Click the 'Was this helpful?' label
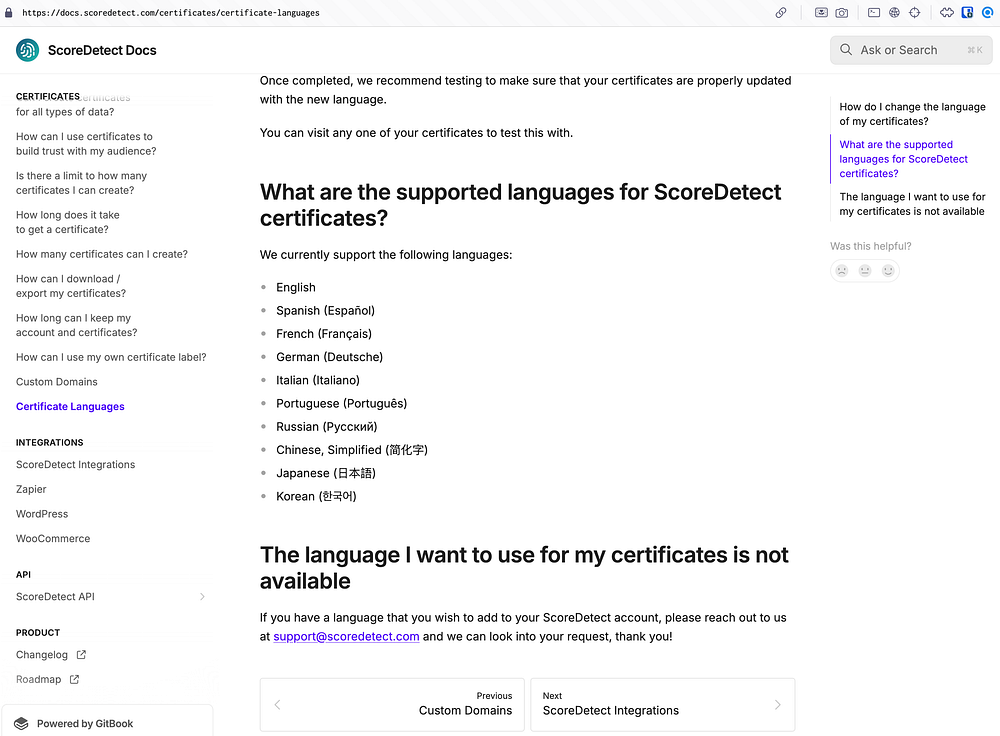This screenshot has width=1000, height=736. coord(871,246)
